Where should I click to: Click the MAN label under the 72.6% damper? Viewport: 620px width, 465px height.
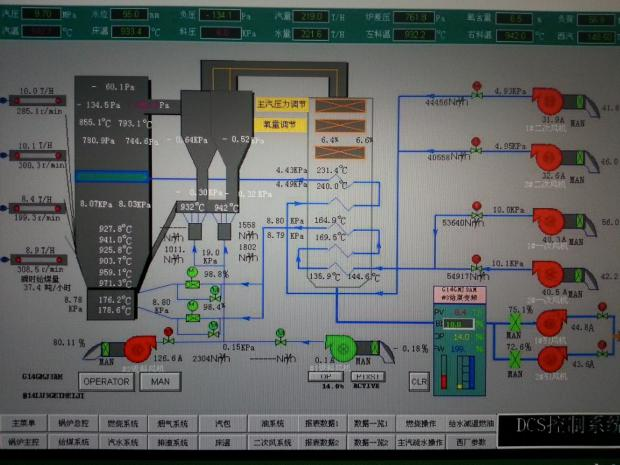click(x=515, y=374)
